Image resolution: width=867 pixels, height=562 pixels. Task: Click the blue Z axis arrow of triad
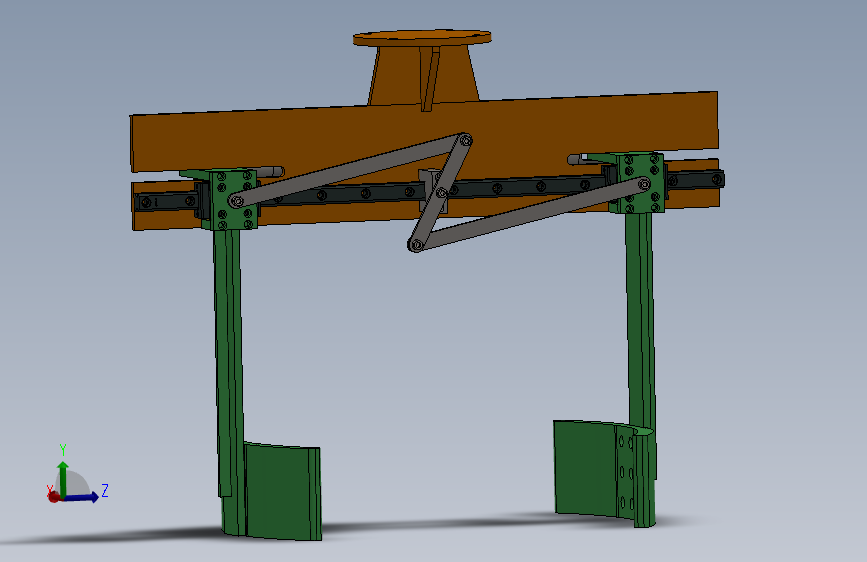(82, 497)
